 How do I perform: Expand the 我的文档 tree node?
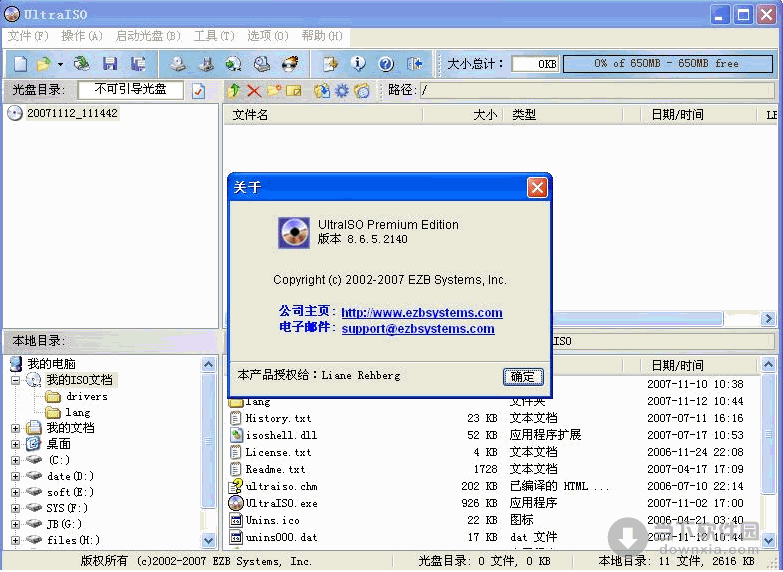coord(16,428)
